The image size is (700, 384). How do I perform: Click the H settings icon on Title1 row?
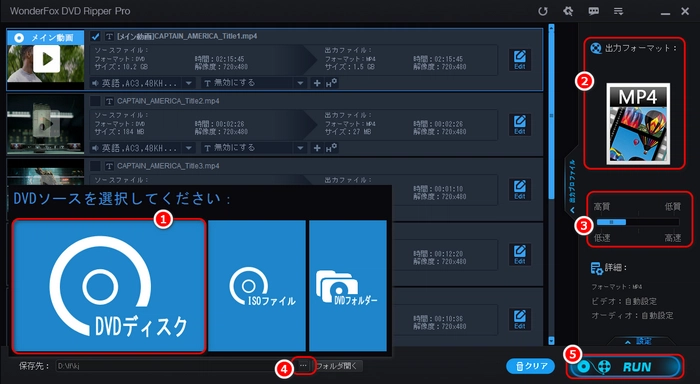[x=331, y=83]
